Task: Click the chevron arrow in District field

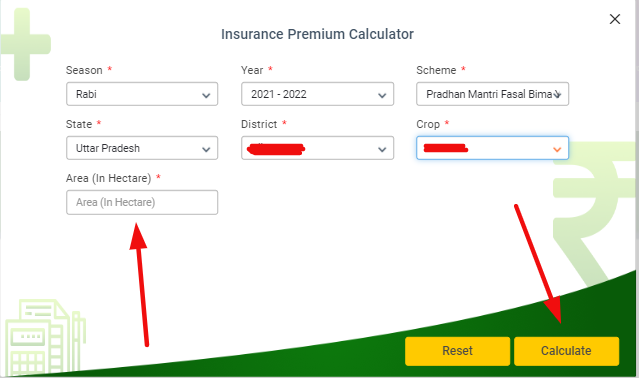Action: (382, 149)
